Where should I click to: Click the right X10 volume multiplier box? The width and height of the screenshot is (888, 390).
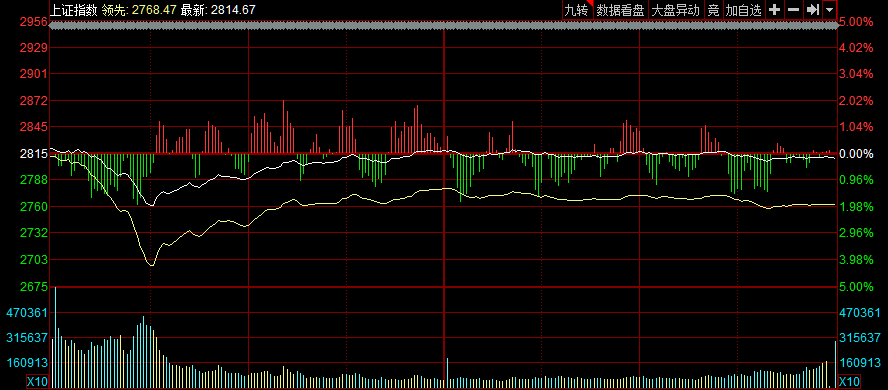(849, 381)
